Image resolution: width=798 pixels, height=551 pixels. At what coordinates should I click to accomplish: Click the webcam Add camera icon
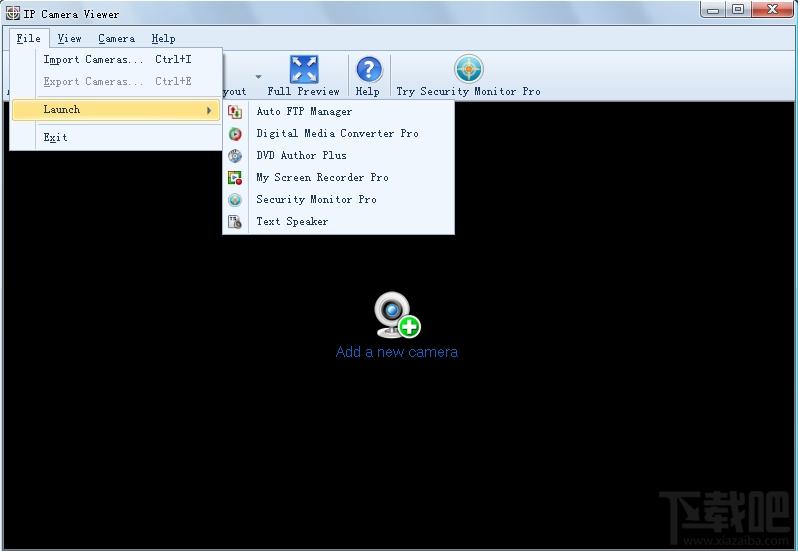(x=397, y=314)
